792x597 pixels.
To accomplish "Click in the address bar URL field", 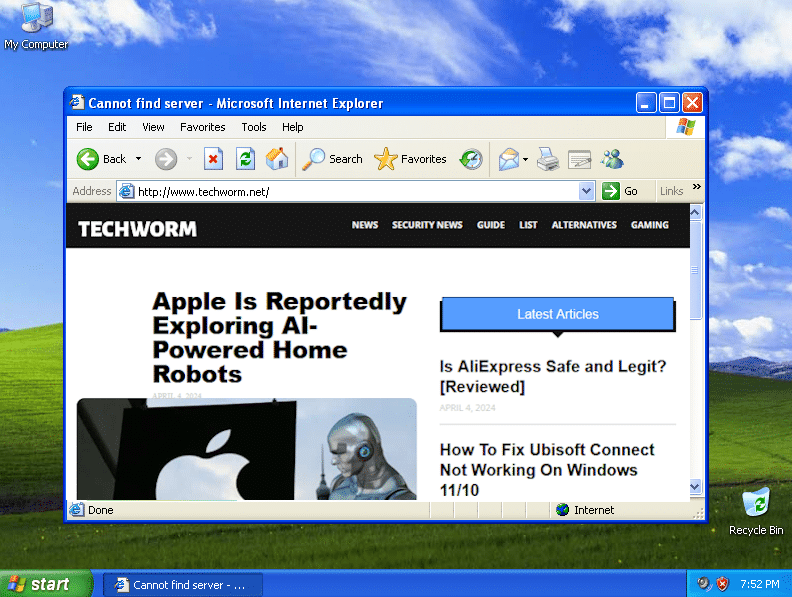I will point(357,191).
